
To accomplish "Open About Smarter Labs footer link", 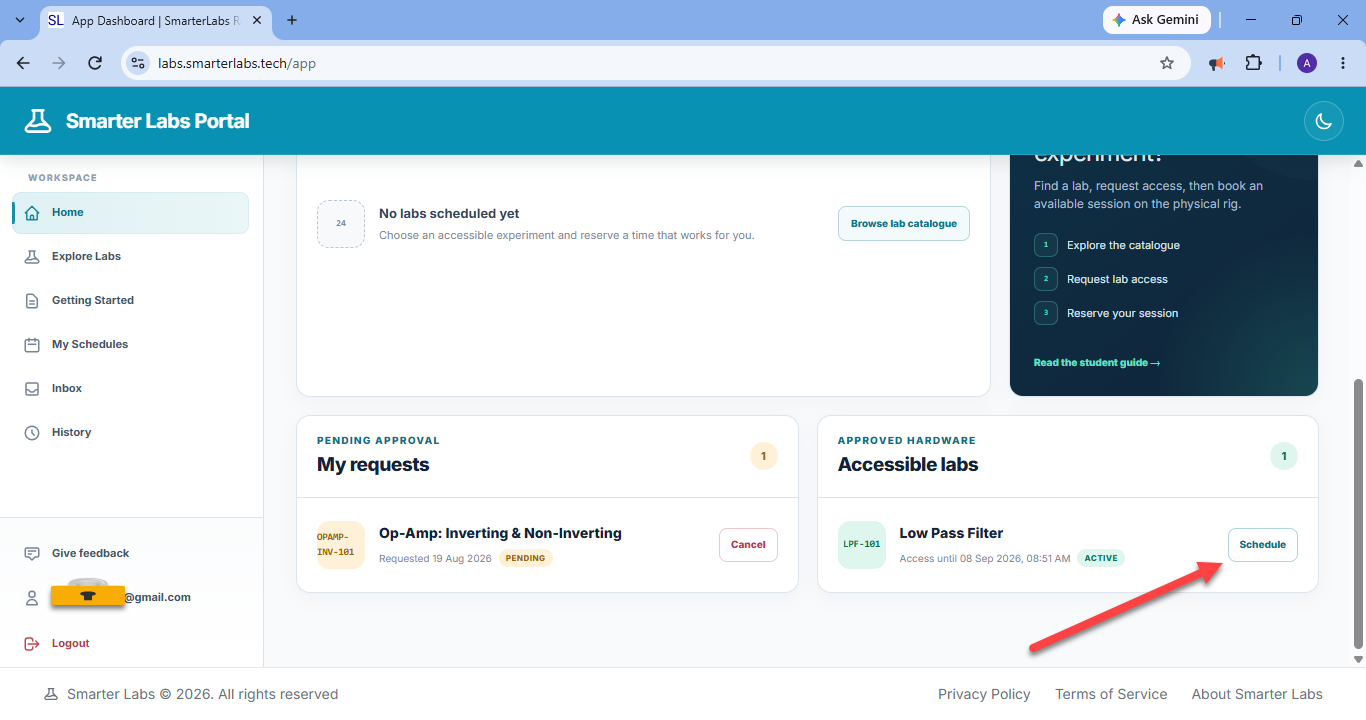I will (x=1257, y=694).
